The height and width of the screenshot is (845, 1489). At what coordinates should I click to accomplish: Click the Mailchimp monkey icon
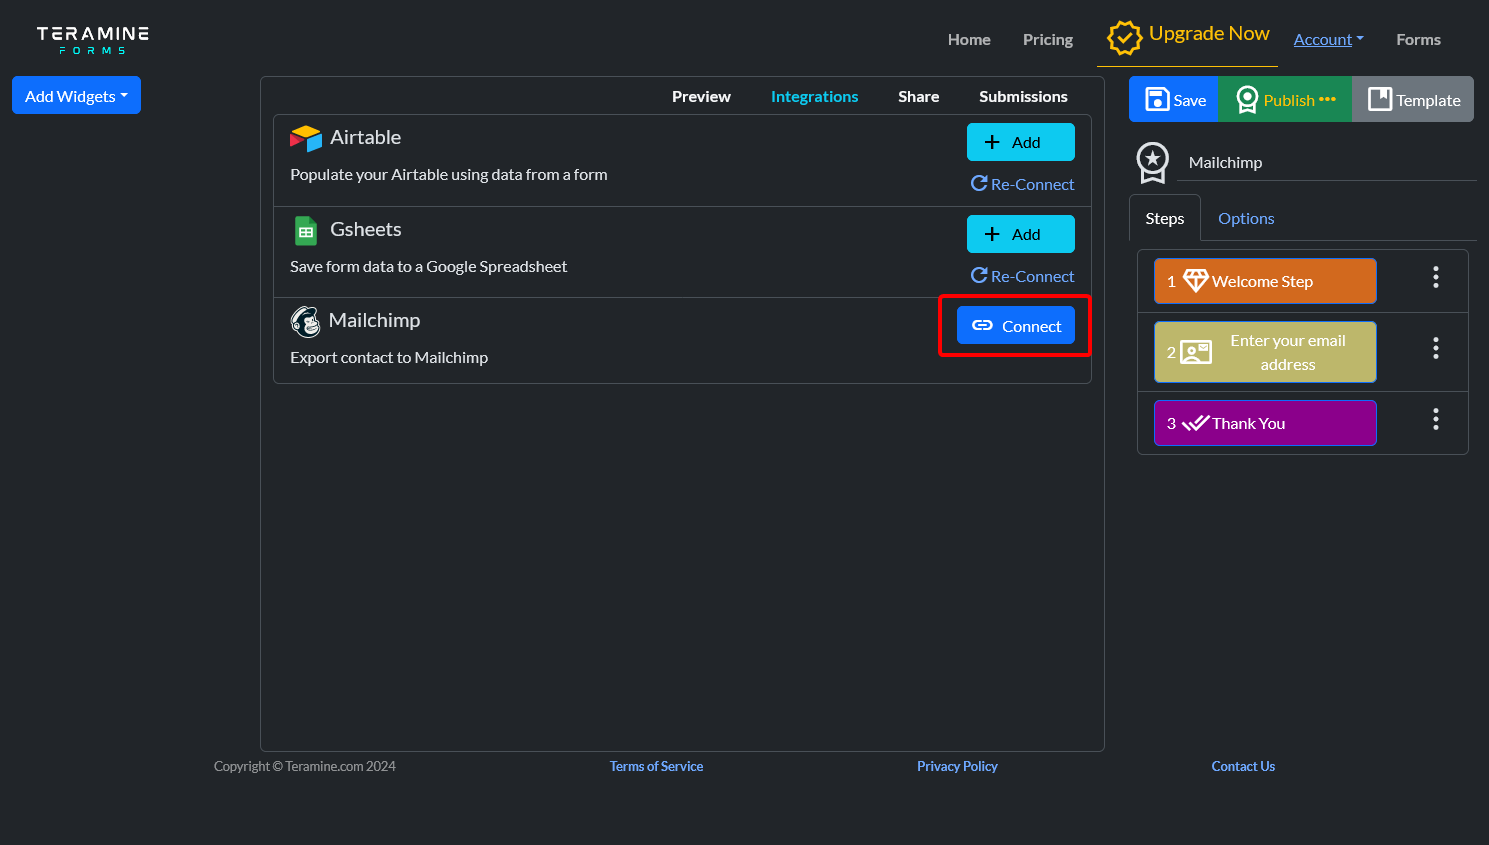[x=305, y=321]
